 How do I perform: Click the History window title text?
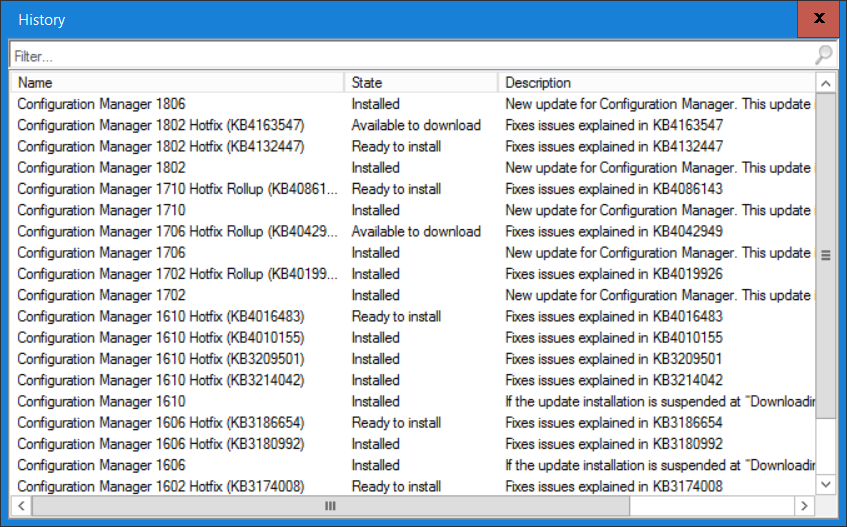point(42,19)
